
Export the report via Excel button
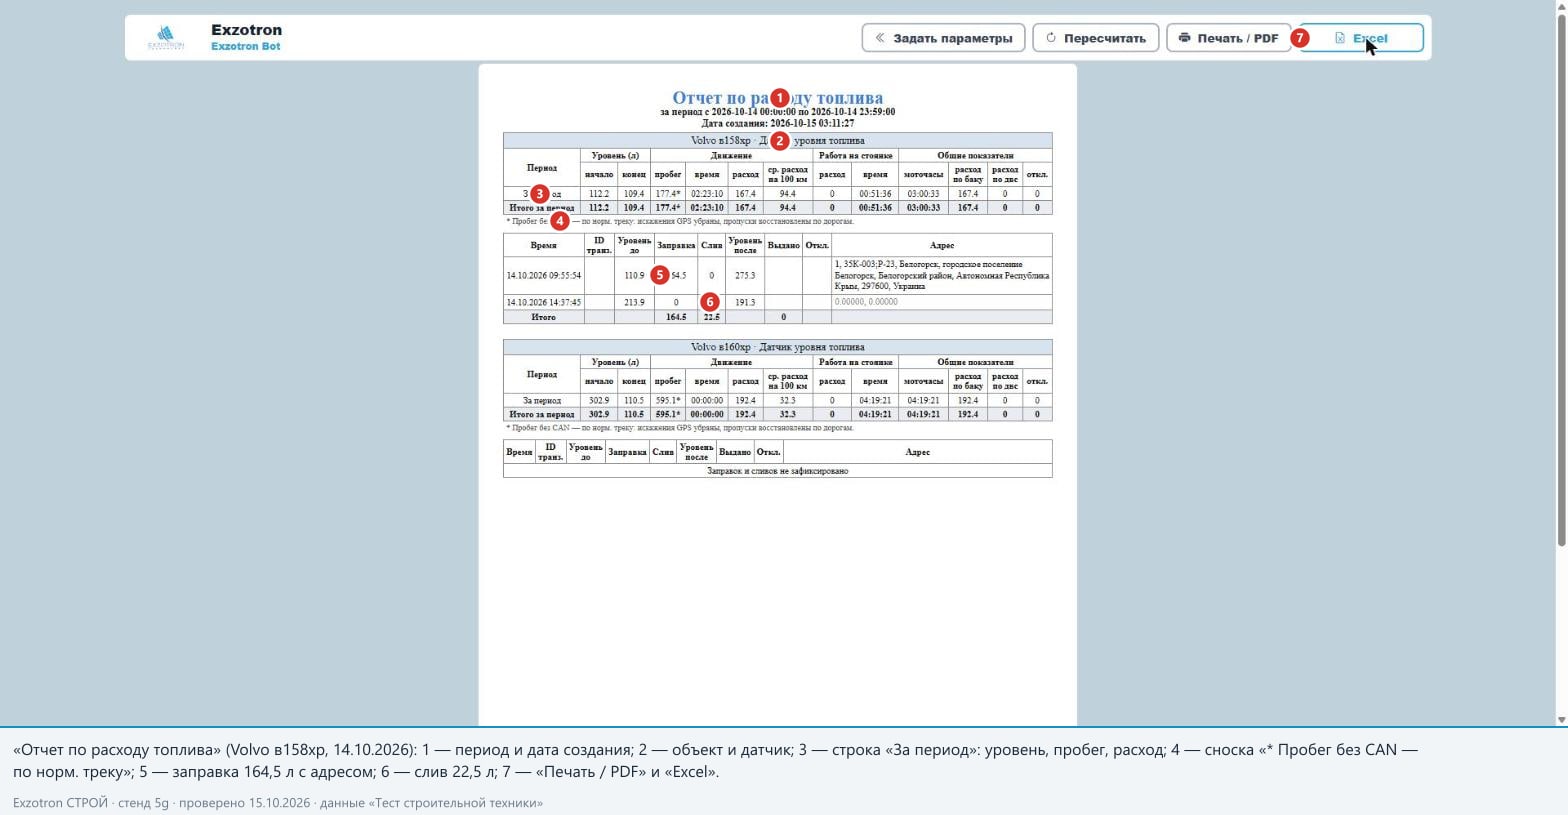click(x=1361, y=38)
